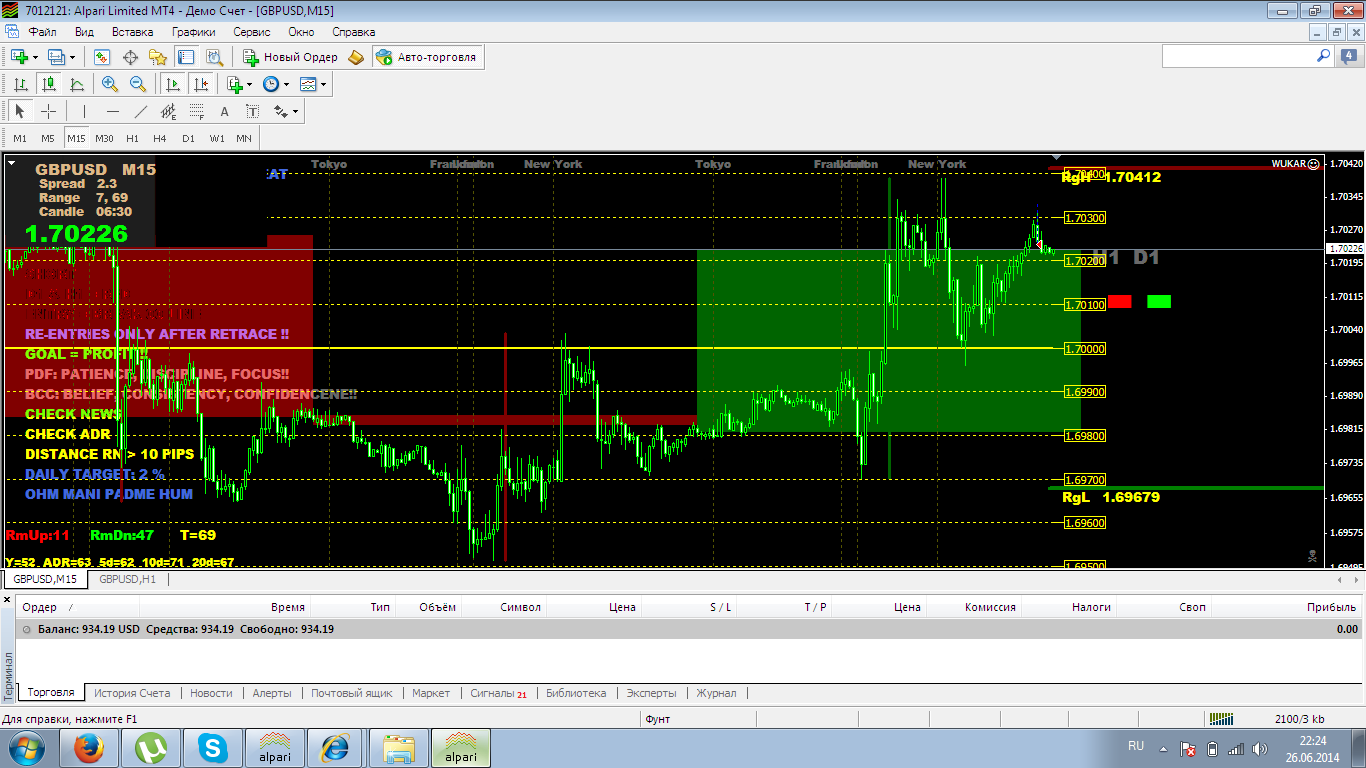1366x768 pixels.
Task: Open Internet Explorer from the taskbar
Action: pyautogui.click(x=337, y=748)
